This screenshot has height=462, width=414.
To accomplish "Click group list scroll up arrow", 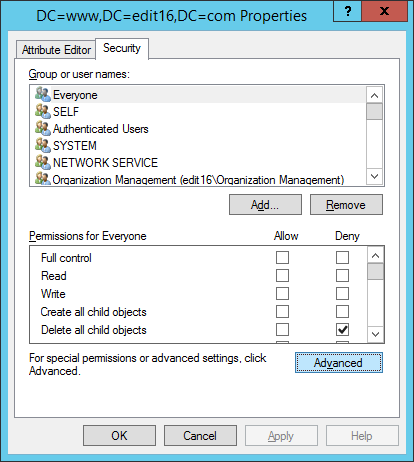I will pyautogui.click(x=374, y=96).
